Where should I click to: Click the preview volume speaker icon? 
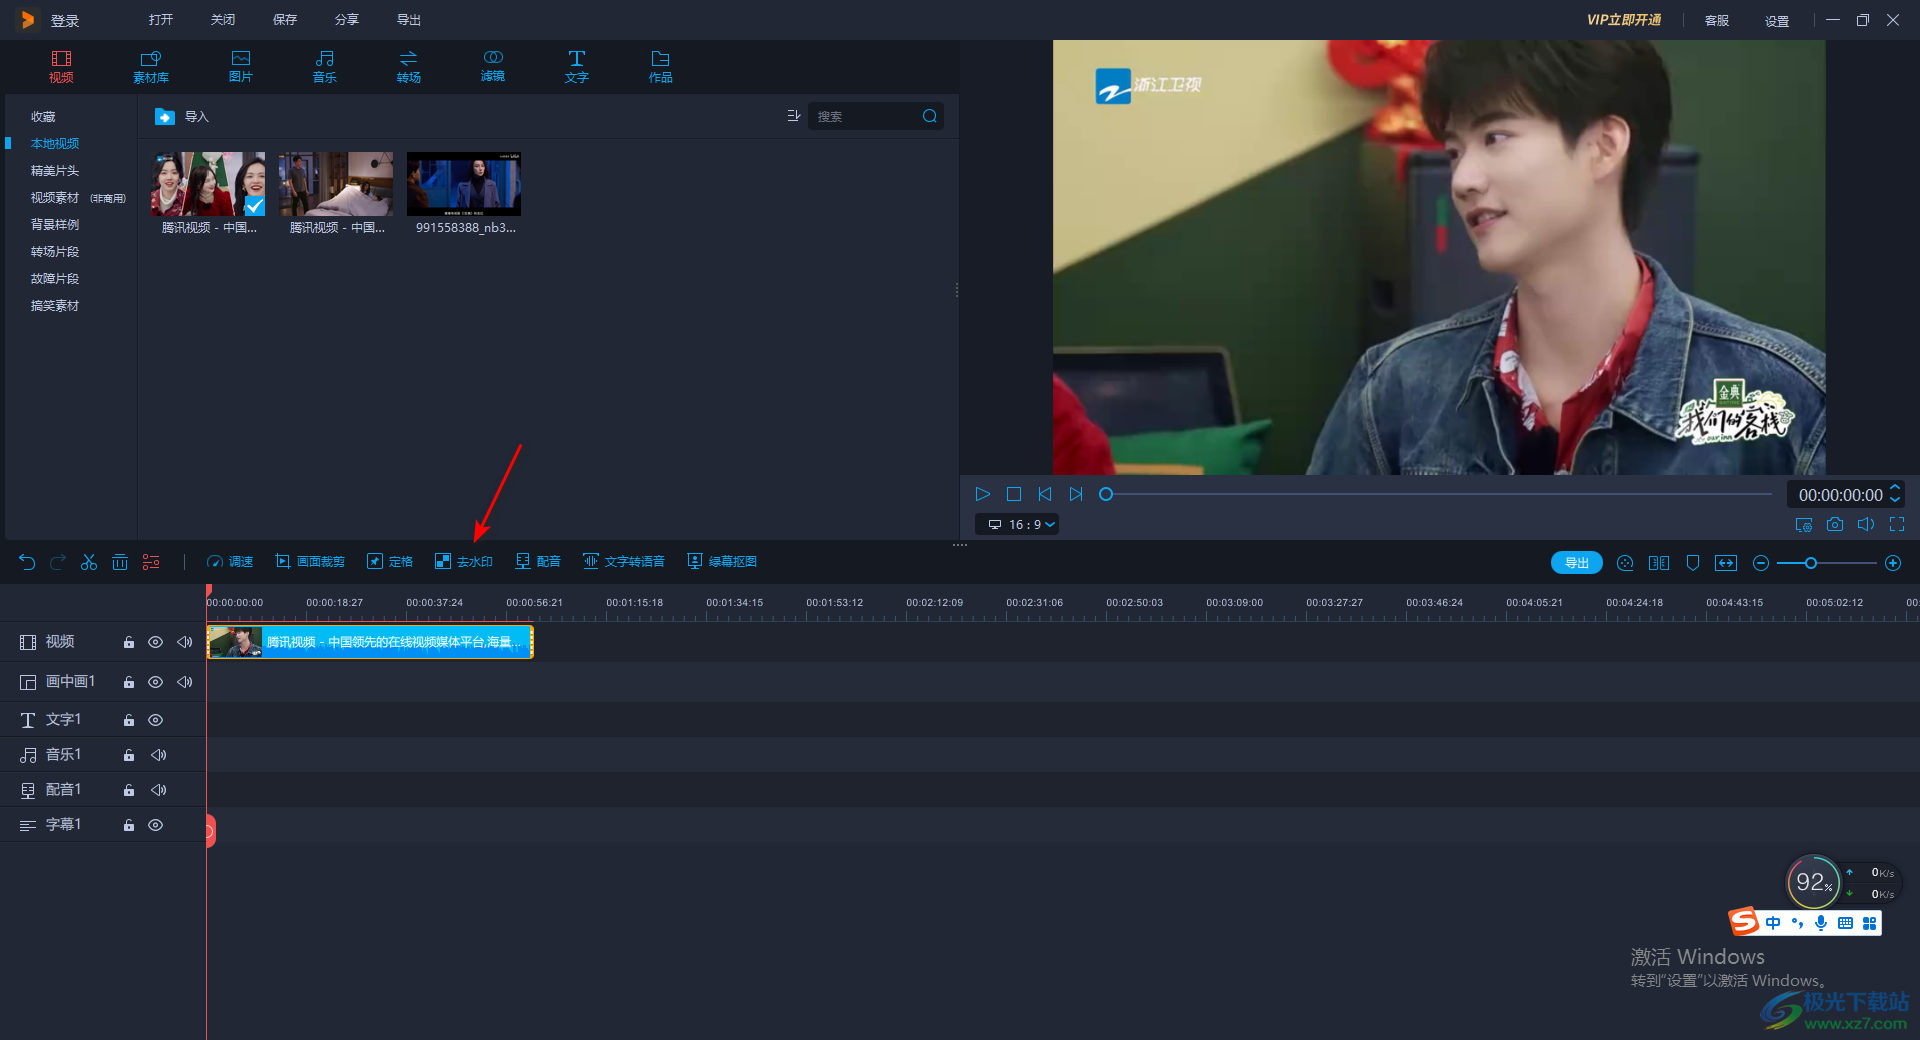(x=1866, y=524)
